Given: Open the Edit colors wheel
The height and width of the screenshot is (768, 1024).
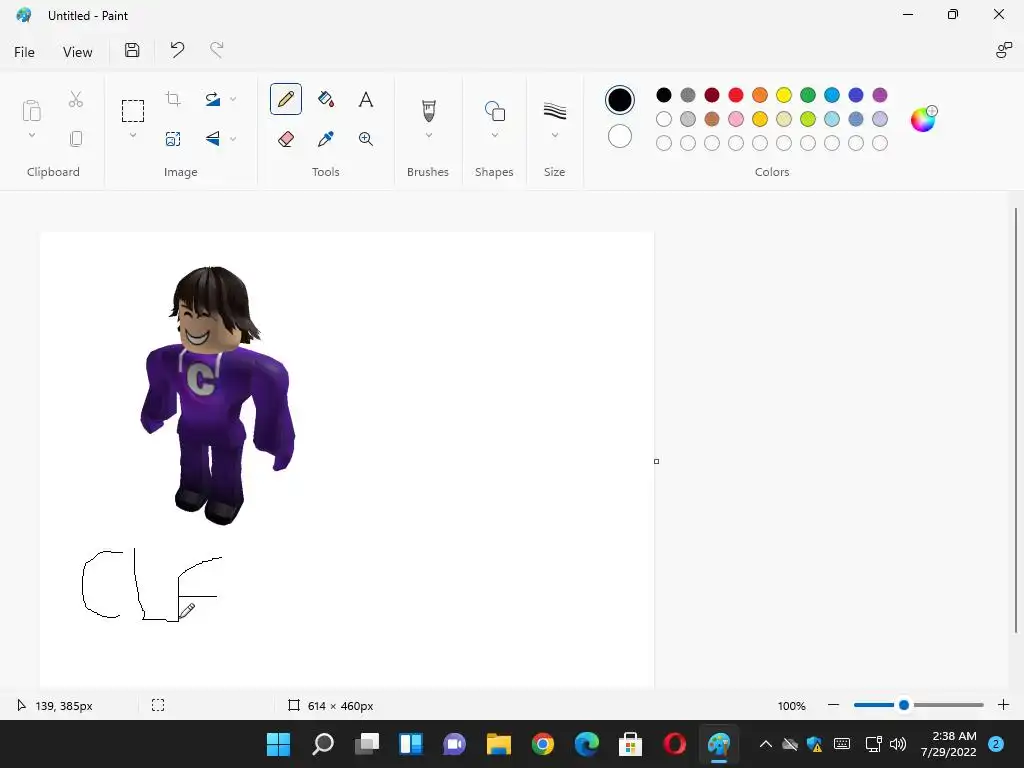Looking at the screenshot, I should [x=923, y=119].
